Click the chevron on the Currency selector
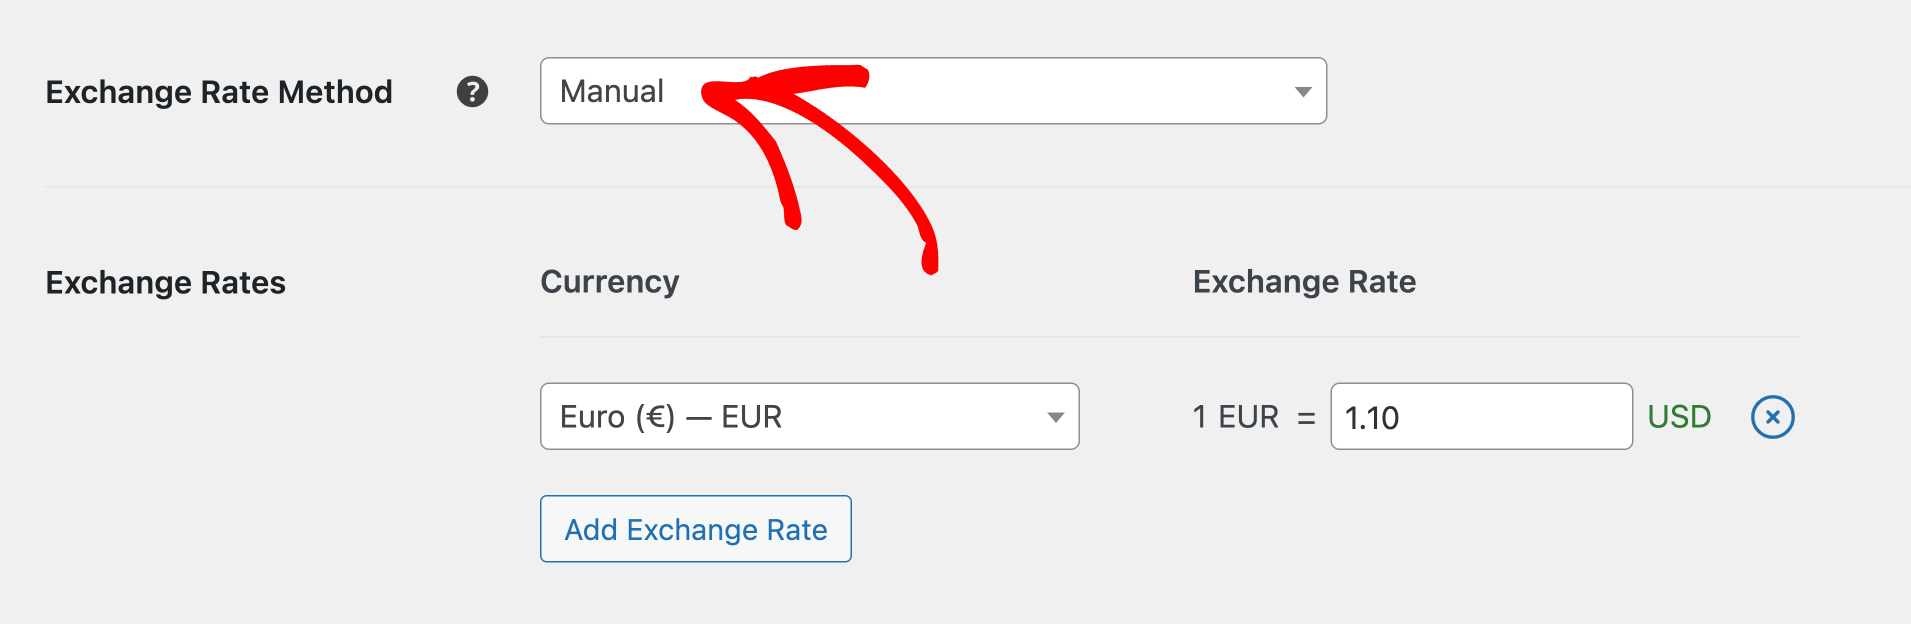The width and height of the screenshot is (1911, 624). (x=1057, y=417)
